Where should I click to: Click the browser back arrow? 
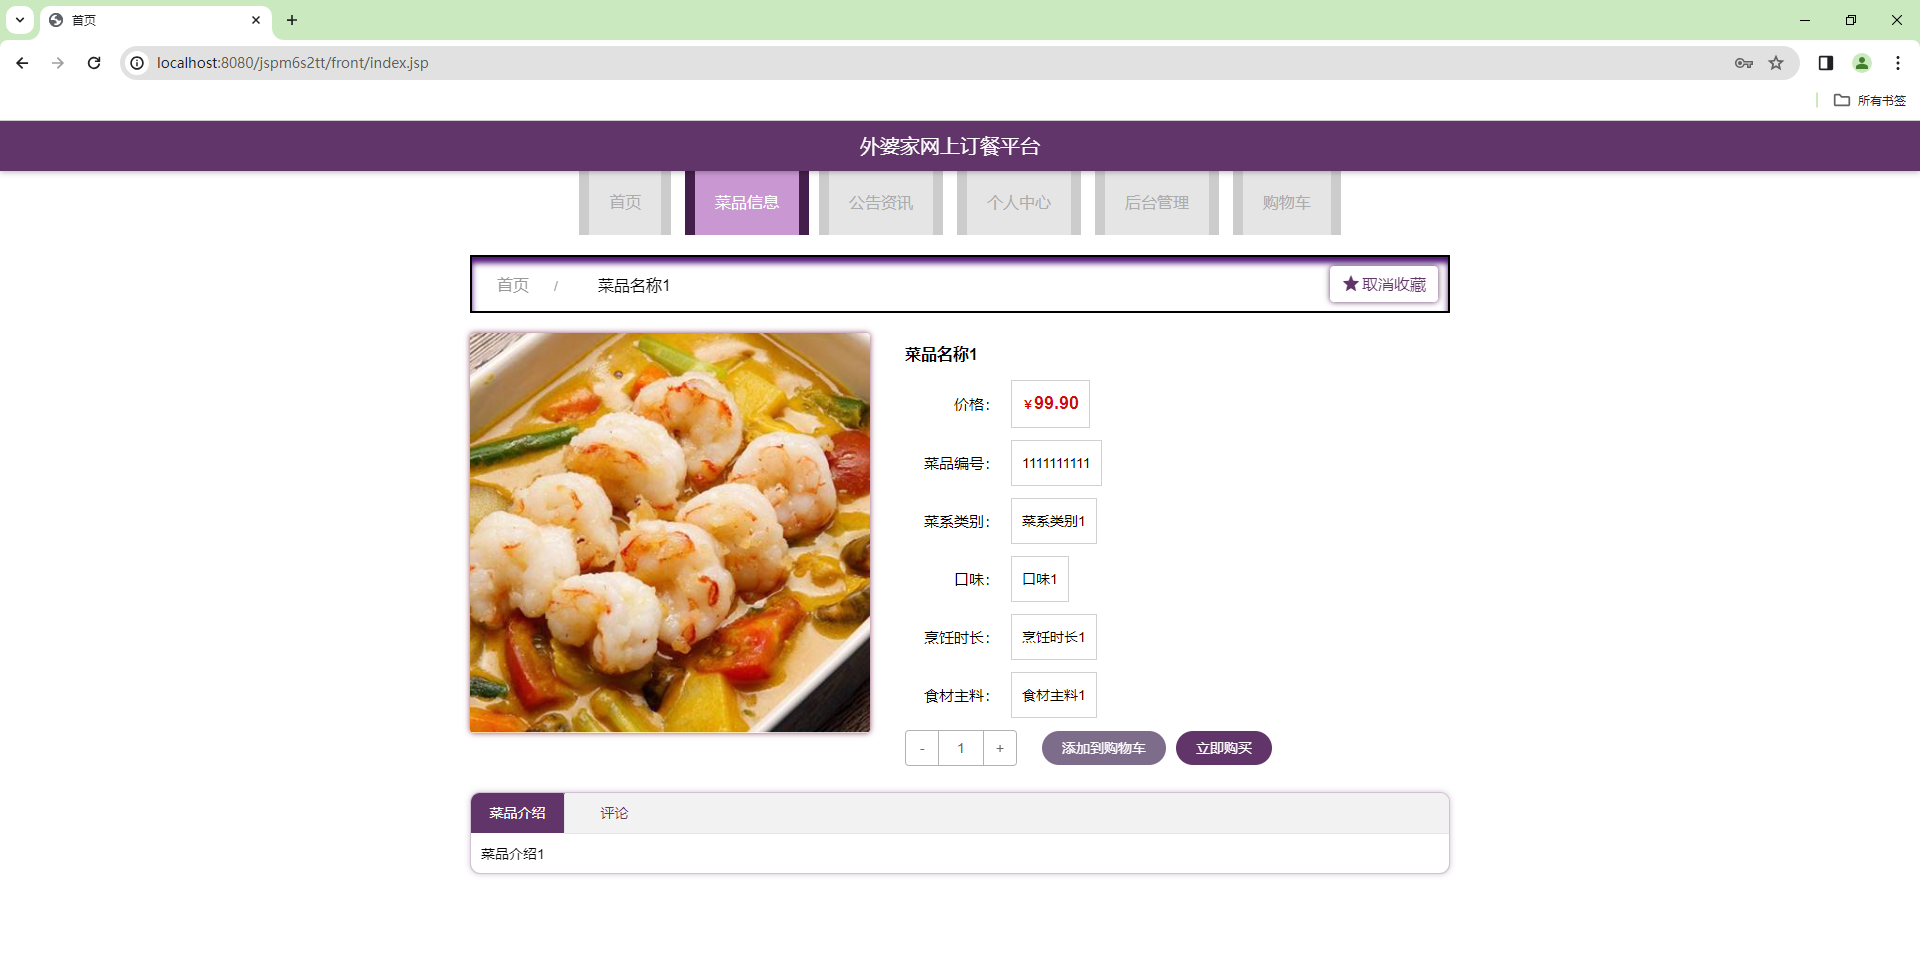tap(22, 62)
